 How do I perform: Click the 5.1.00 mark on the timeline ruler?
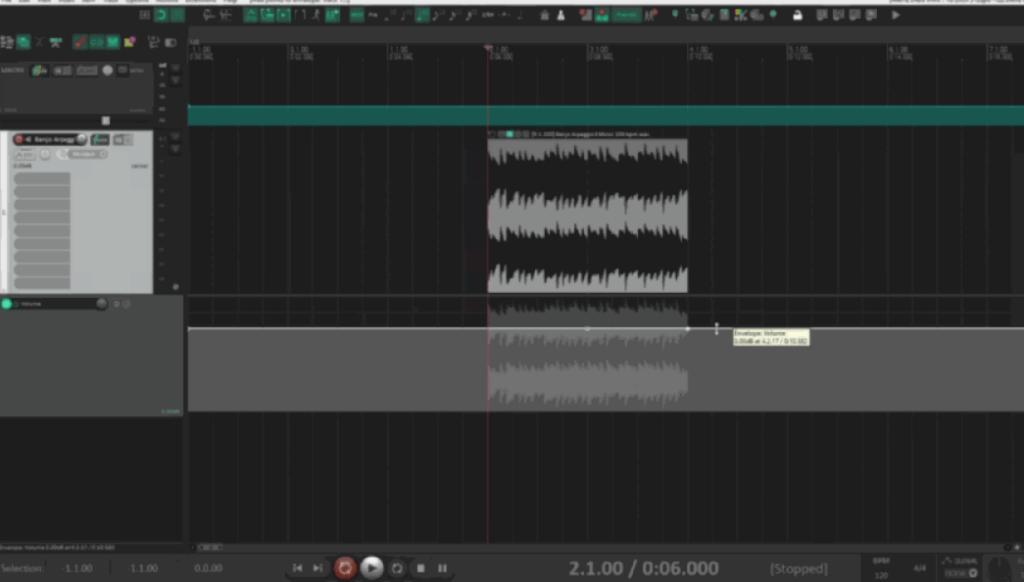click(x=799, y=50)
